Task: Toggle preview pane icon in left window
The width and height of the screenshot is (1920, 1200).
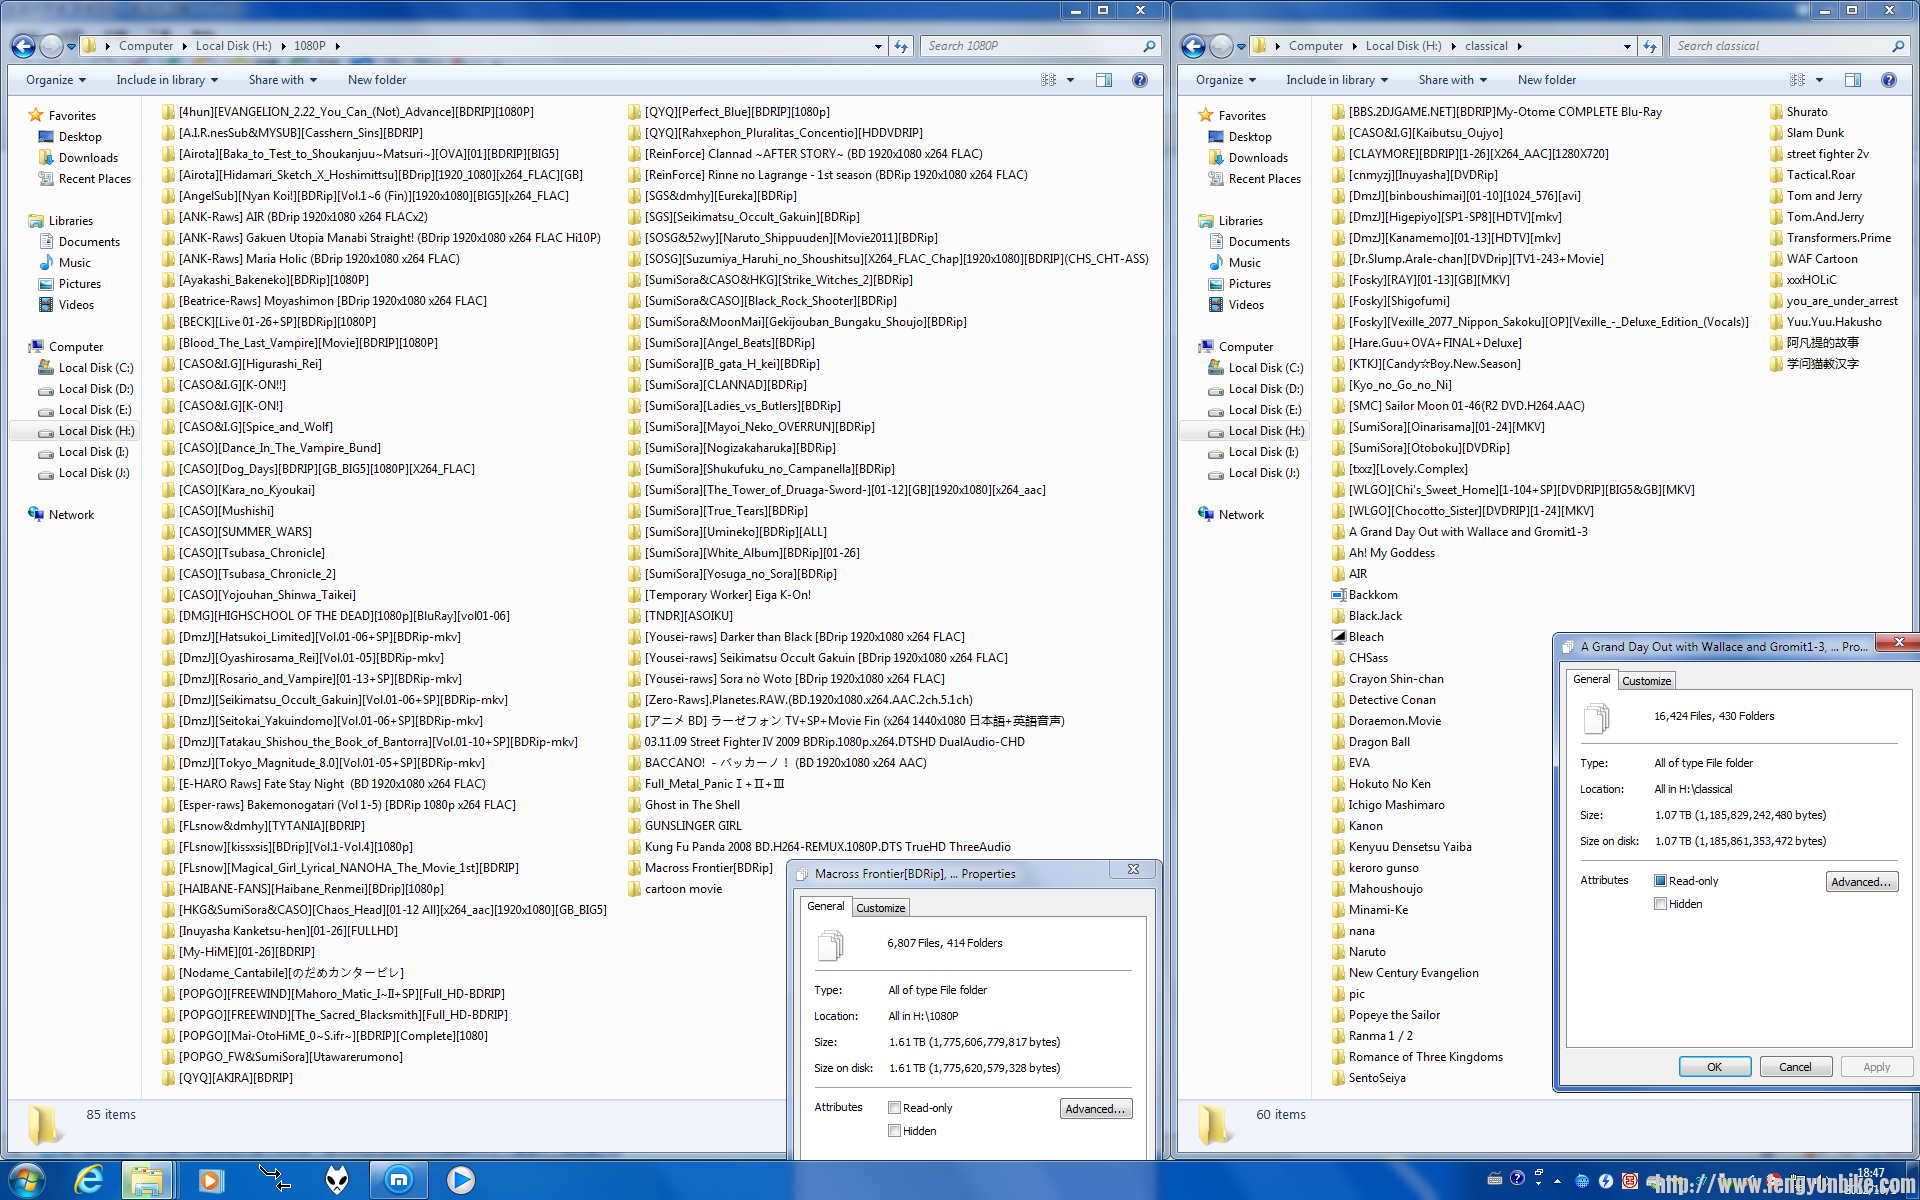Action: (x=1104, y=80)
